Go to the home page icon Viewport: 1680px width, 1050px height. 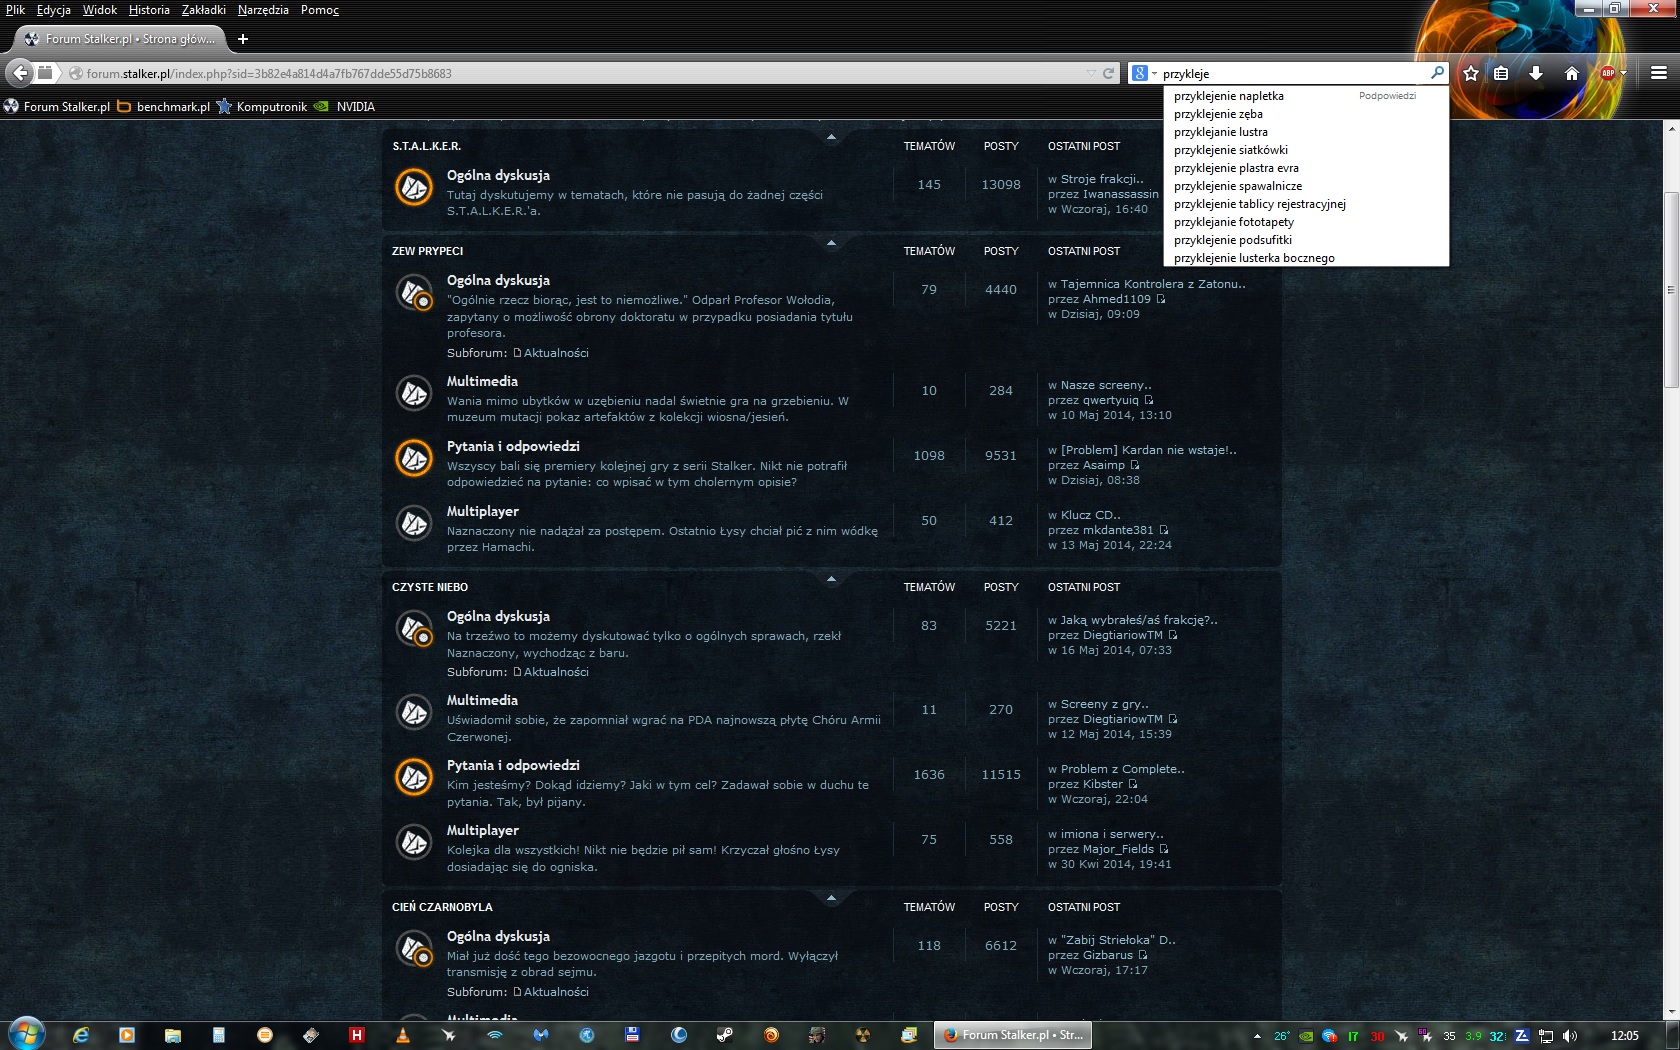click(x=1572, y=73)
